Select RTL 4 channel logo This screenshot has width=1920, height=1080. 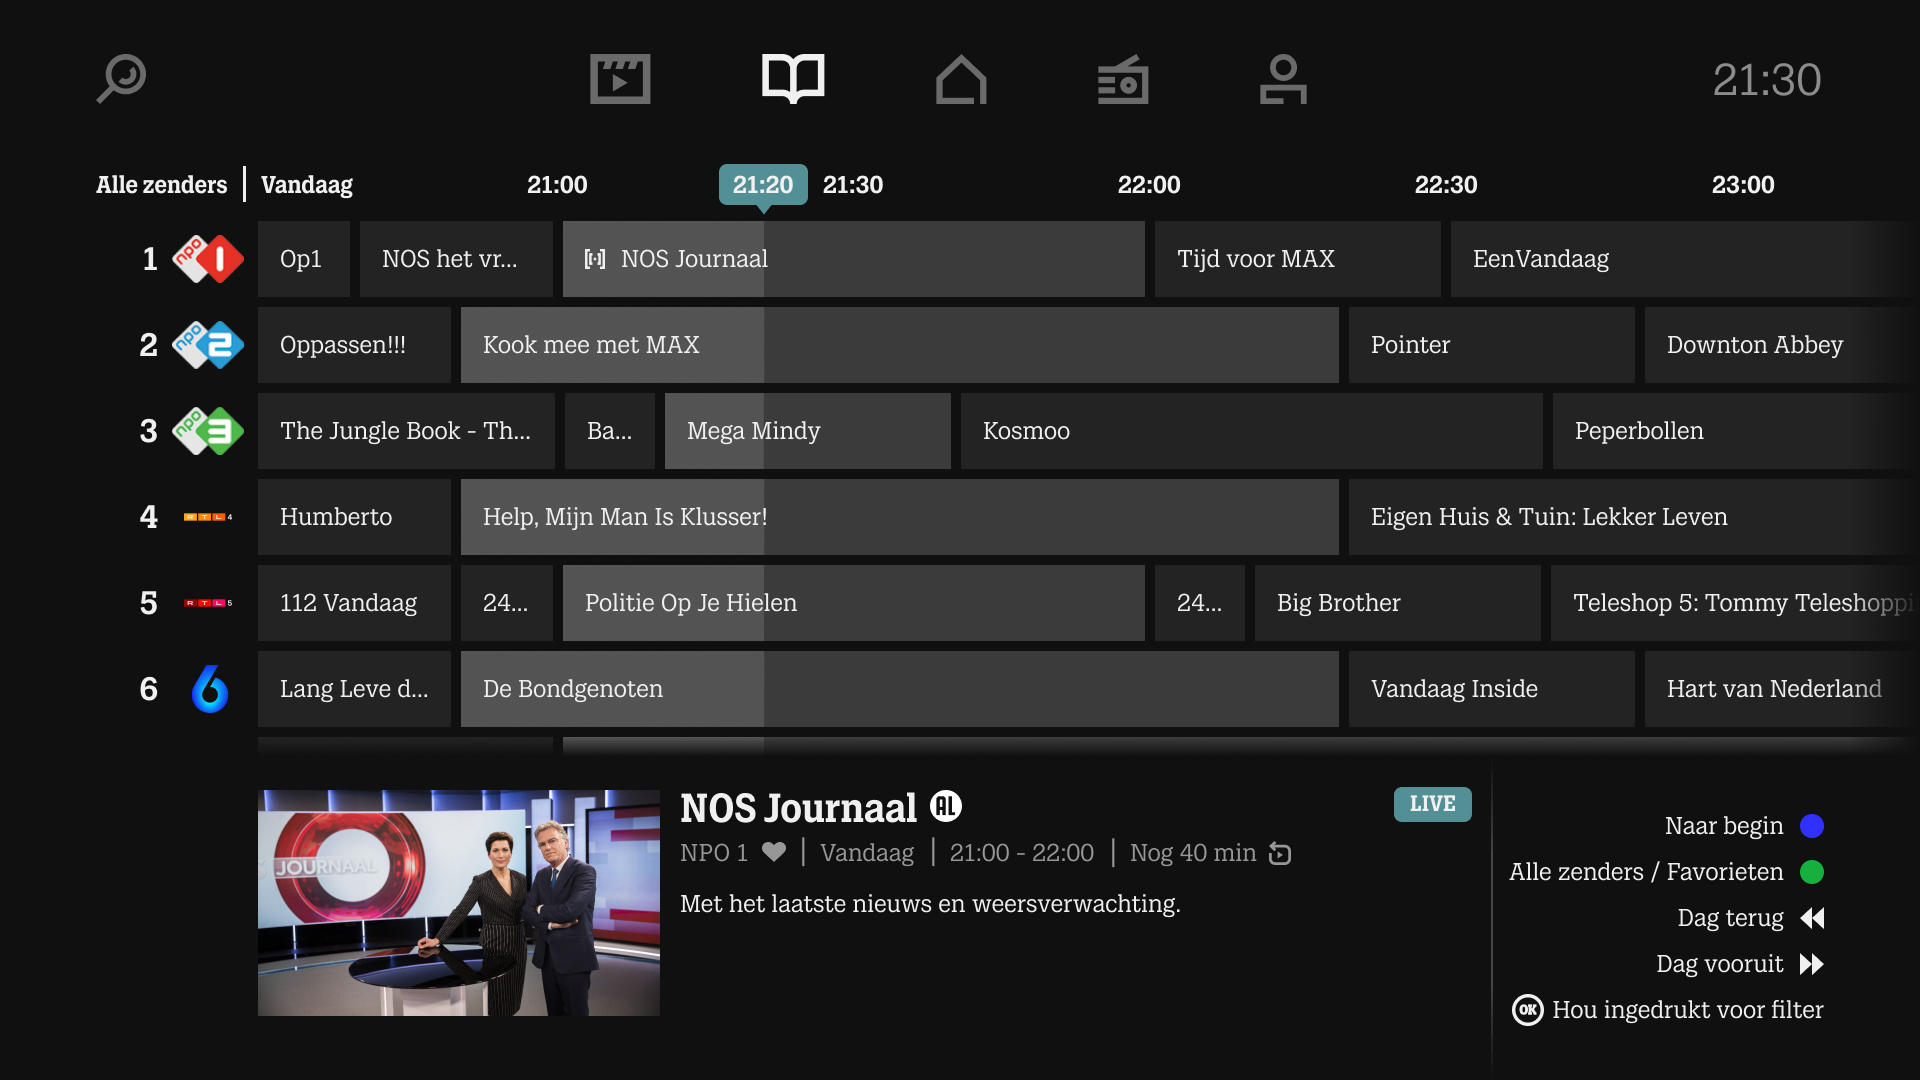208,517
